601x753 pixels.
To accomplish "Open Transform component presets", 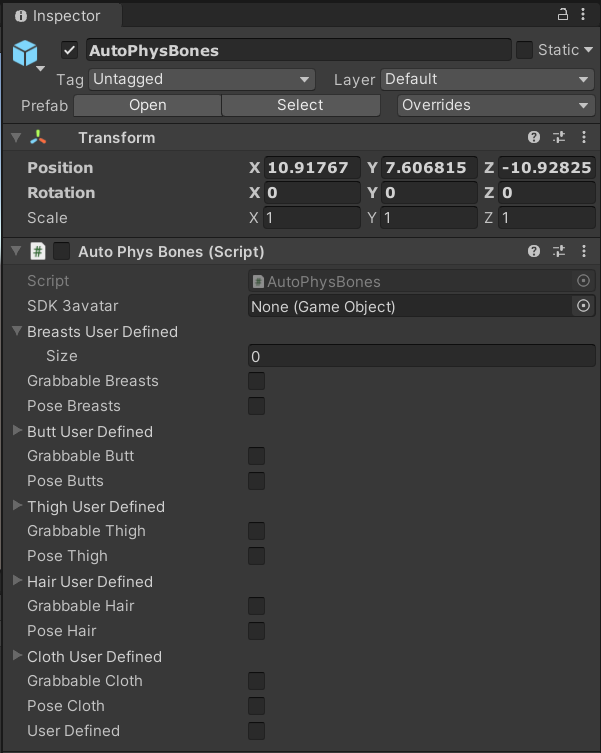I will 559,138.
